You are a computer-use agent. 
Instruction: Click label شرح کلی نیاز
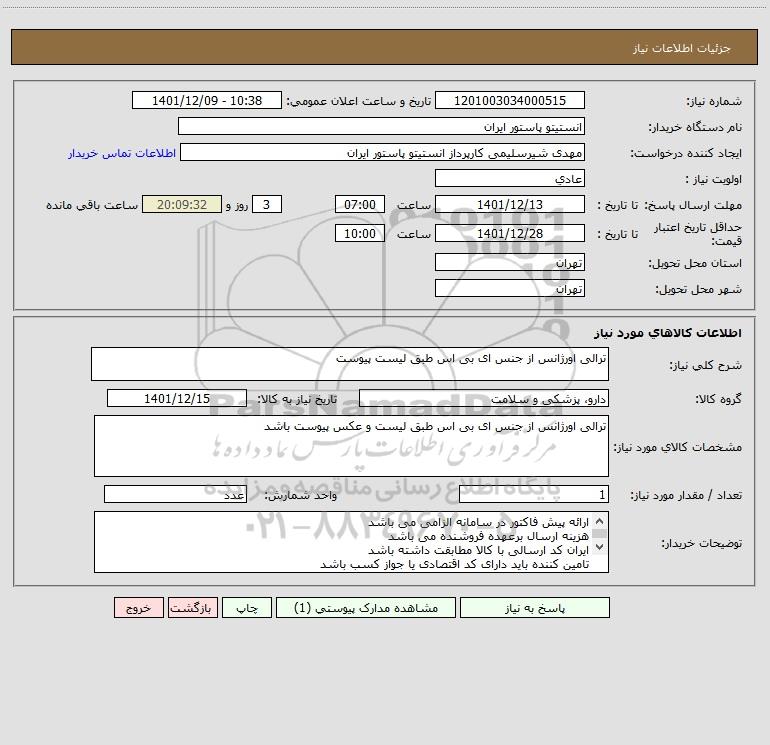706,365
